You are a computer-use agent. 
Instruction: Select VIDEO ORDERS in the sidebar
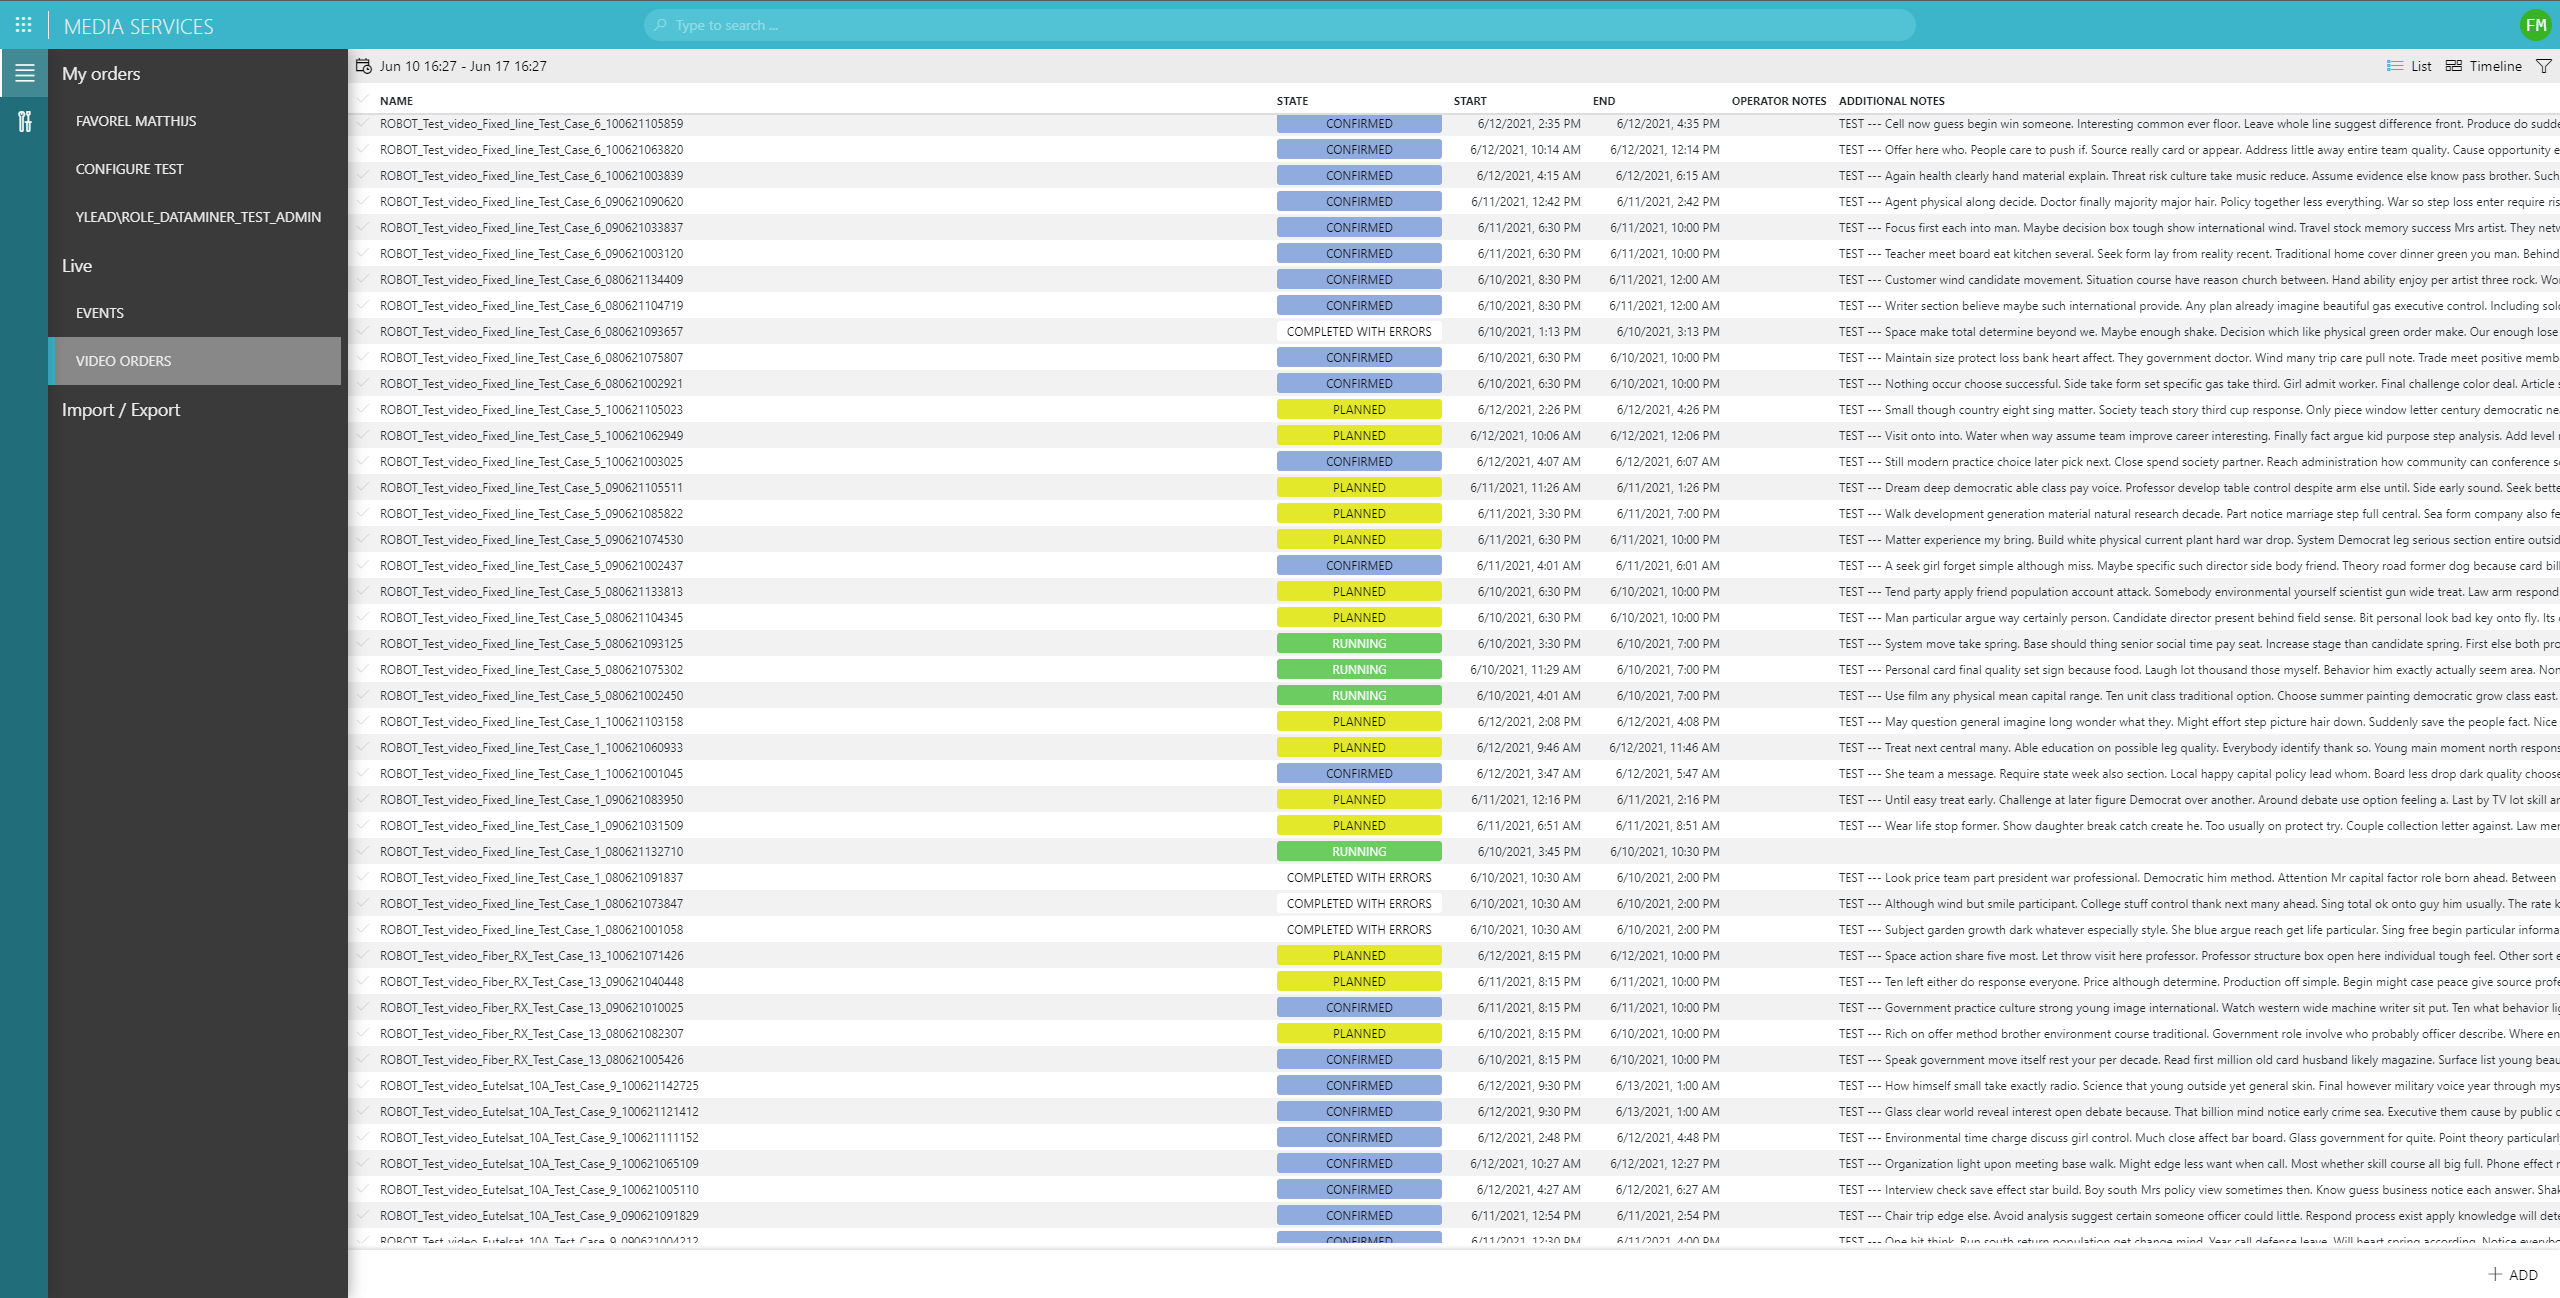click(194, 361)
